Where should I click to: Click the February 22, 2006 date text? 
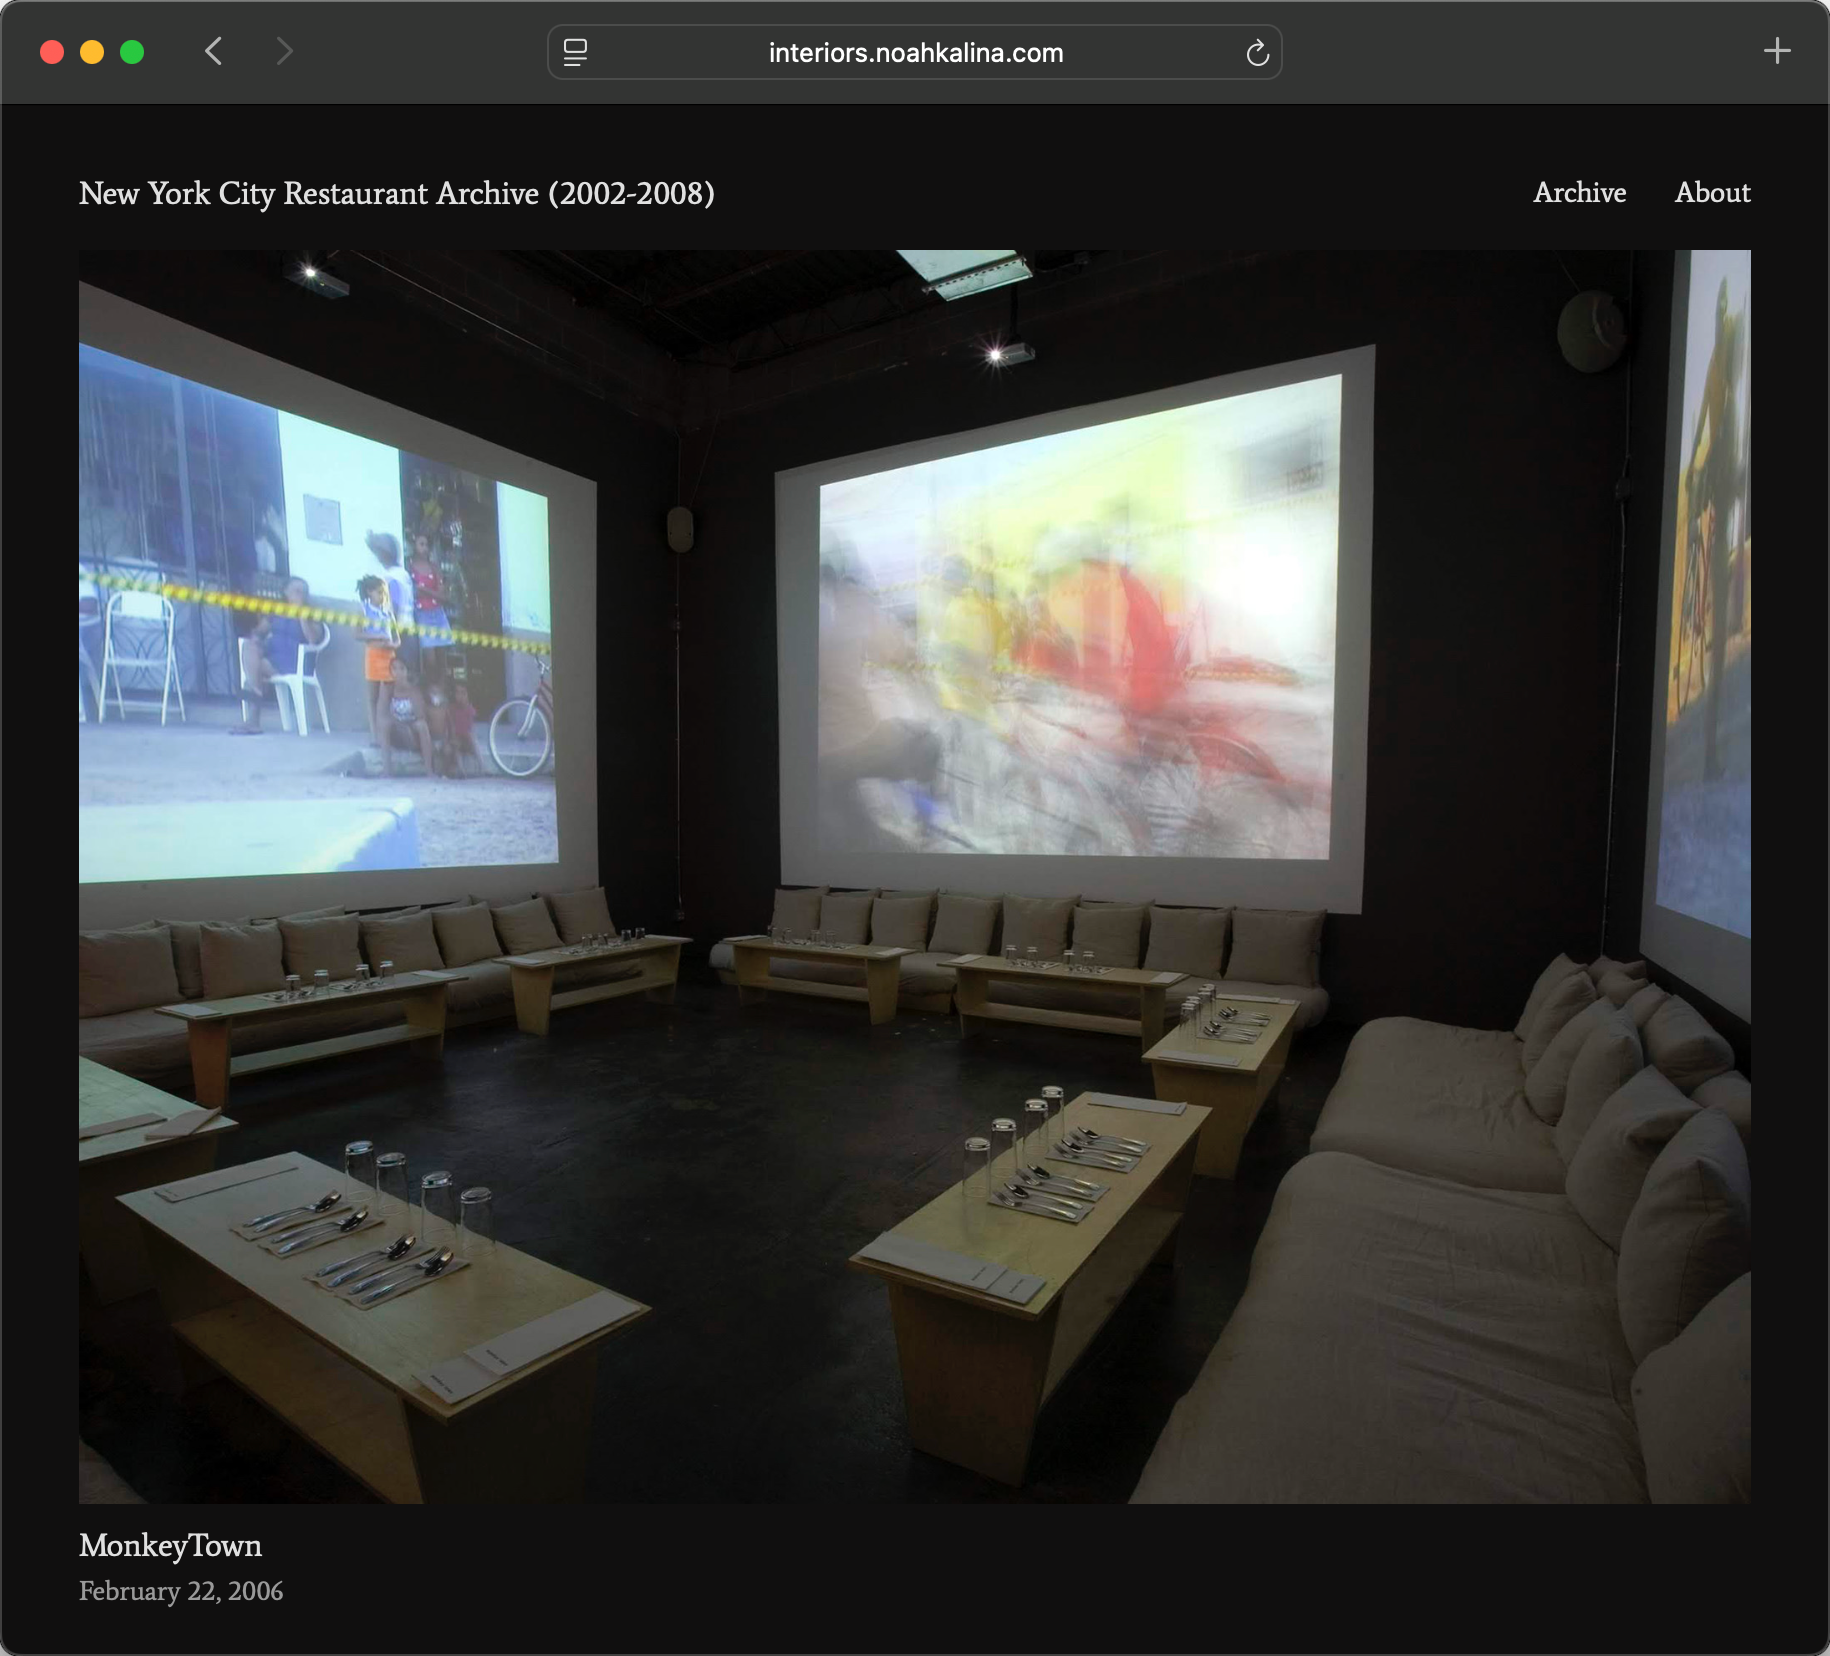point(181,1591)
